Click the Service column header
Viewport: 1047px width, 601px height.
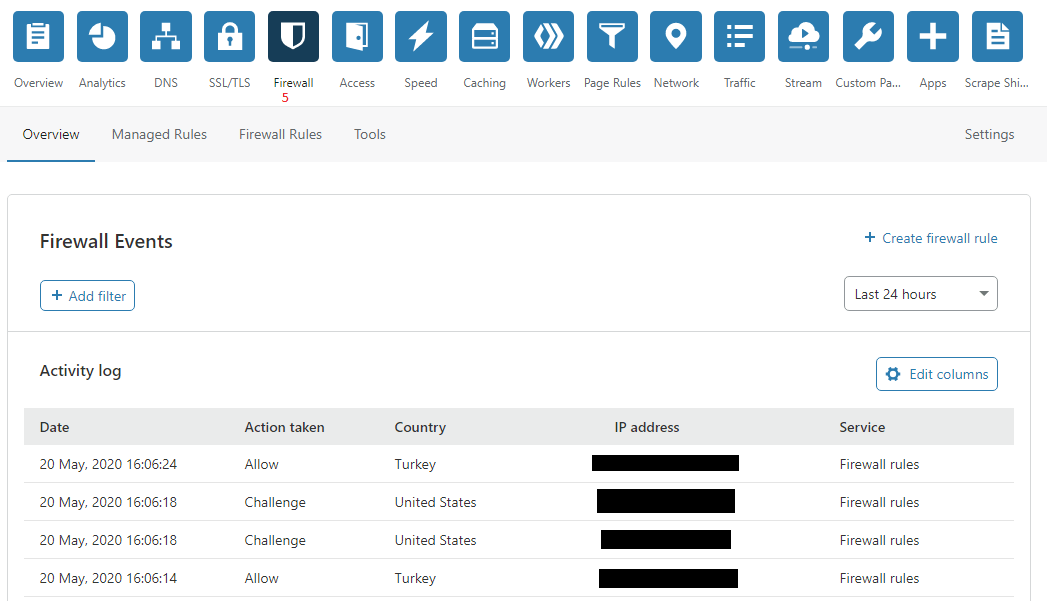click(862, 427)
